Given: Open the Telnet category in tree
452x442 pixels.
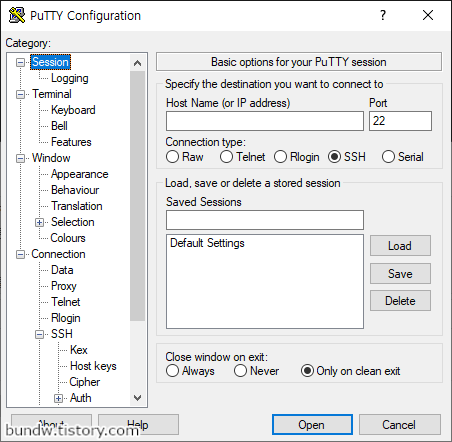Looking at the screenshot, I should pyautogui.click(x=66, y=302).
